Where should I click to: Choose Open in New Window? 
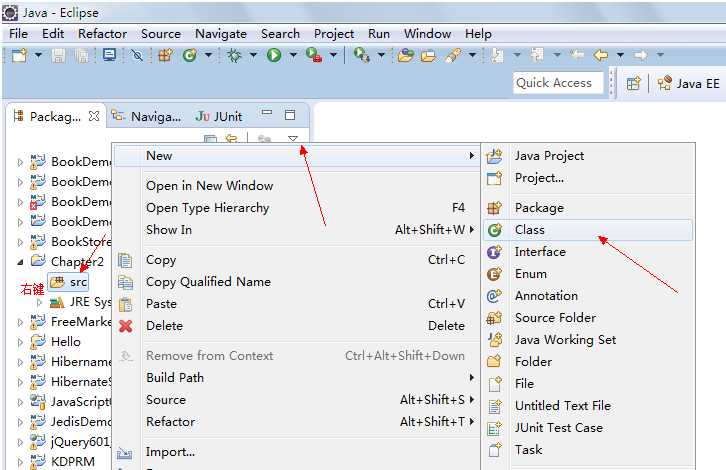coord(296,186)
